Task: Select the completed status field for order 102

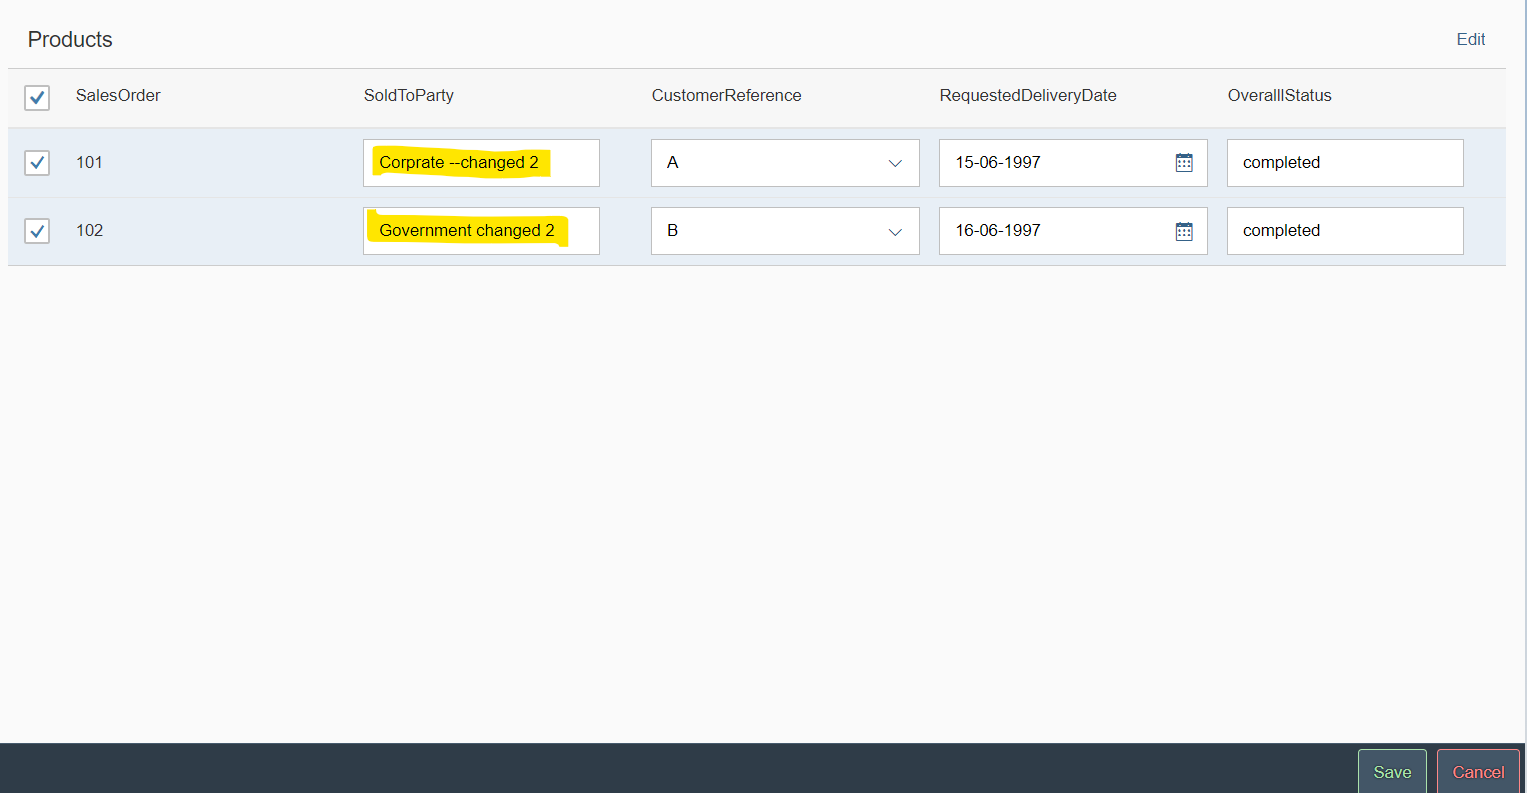Action: click(1344, 230)
